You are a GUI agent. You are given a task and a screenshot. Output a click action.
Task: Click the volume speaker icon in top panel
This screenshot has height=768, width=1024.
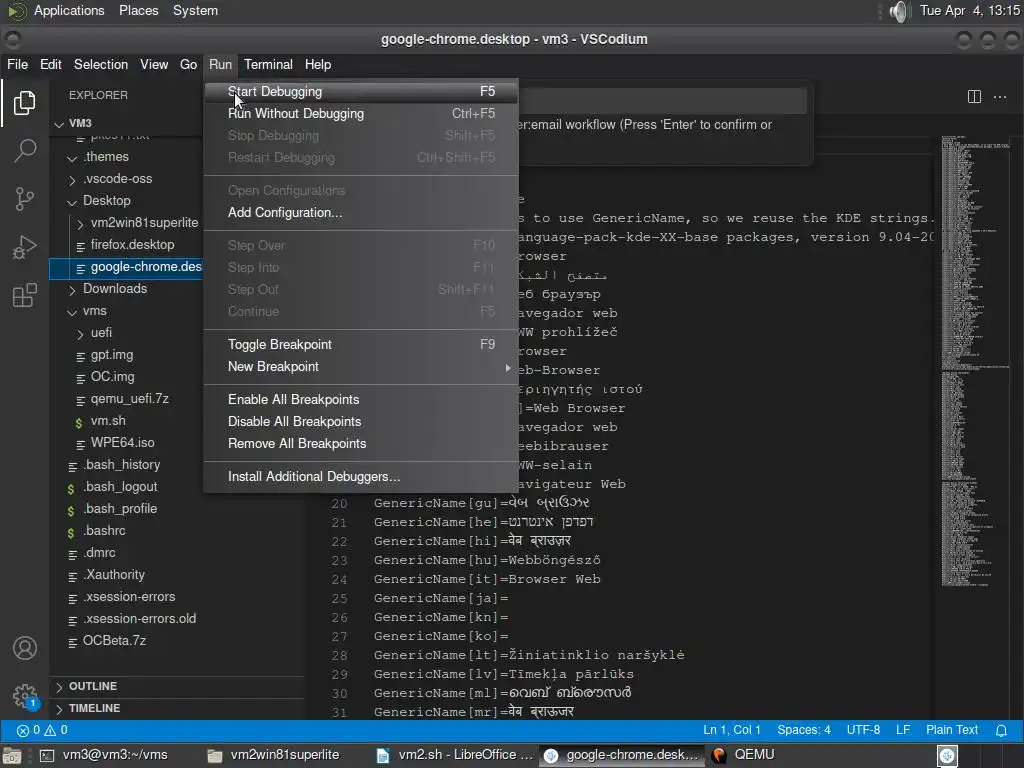pyautogui.click(x=900, y=11)
